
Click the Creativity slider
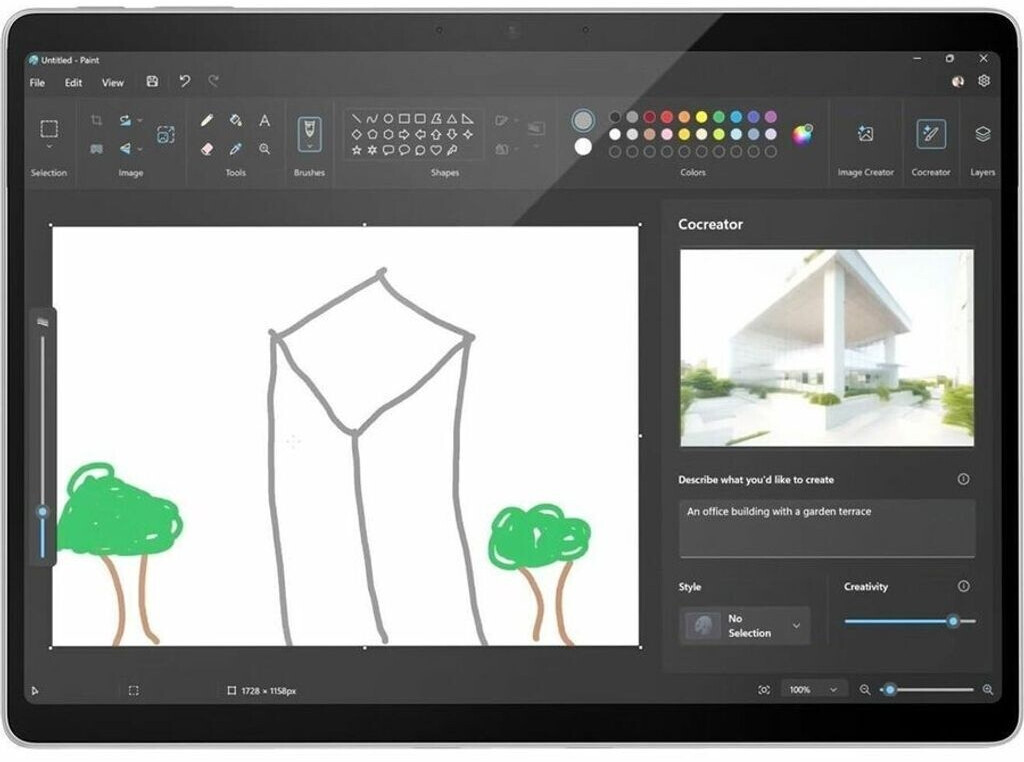(x=909, y=621)
